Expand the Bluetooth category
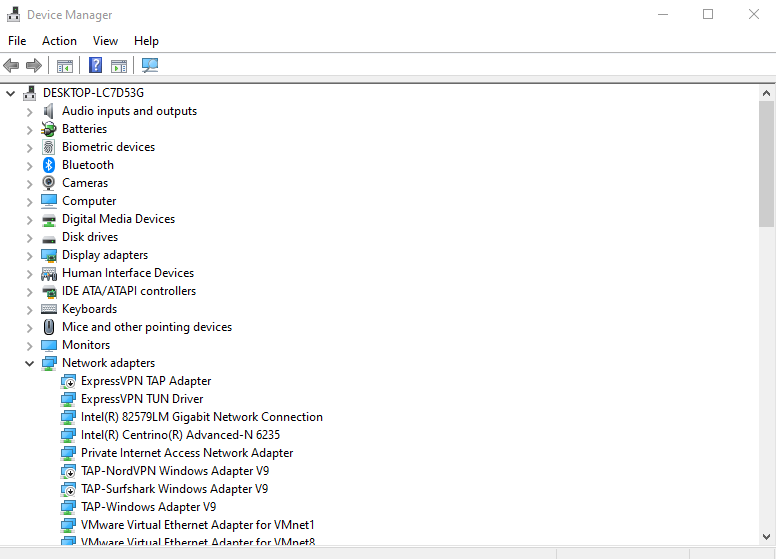The width and height of the screenshot is (776, 559). click(x=29, y=166)
